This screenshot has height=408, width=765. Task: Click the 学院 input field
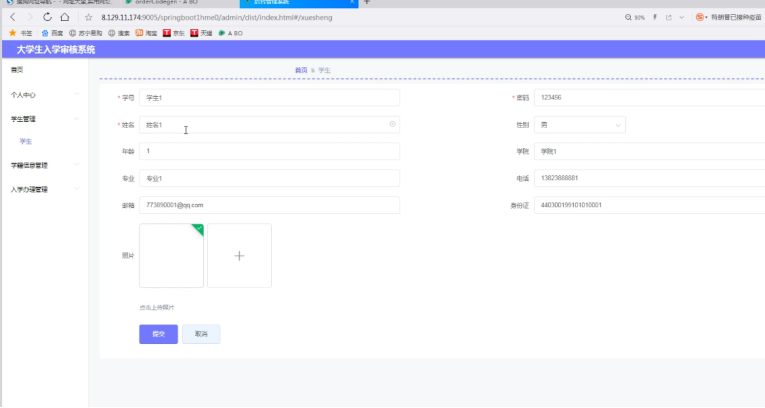point(649,151)
